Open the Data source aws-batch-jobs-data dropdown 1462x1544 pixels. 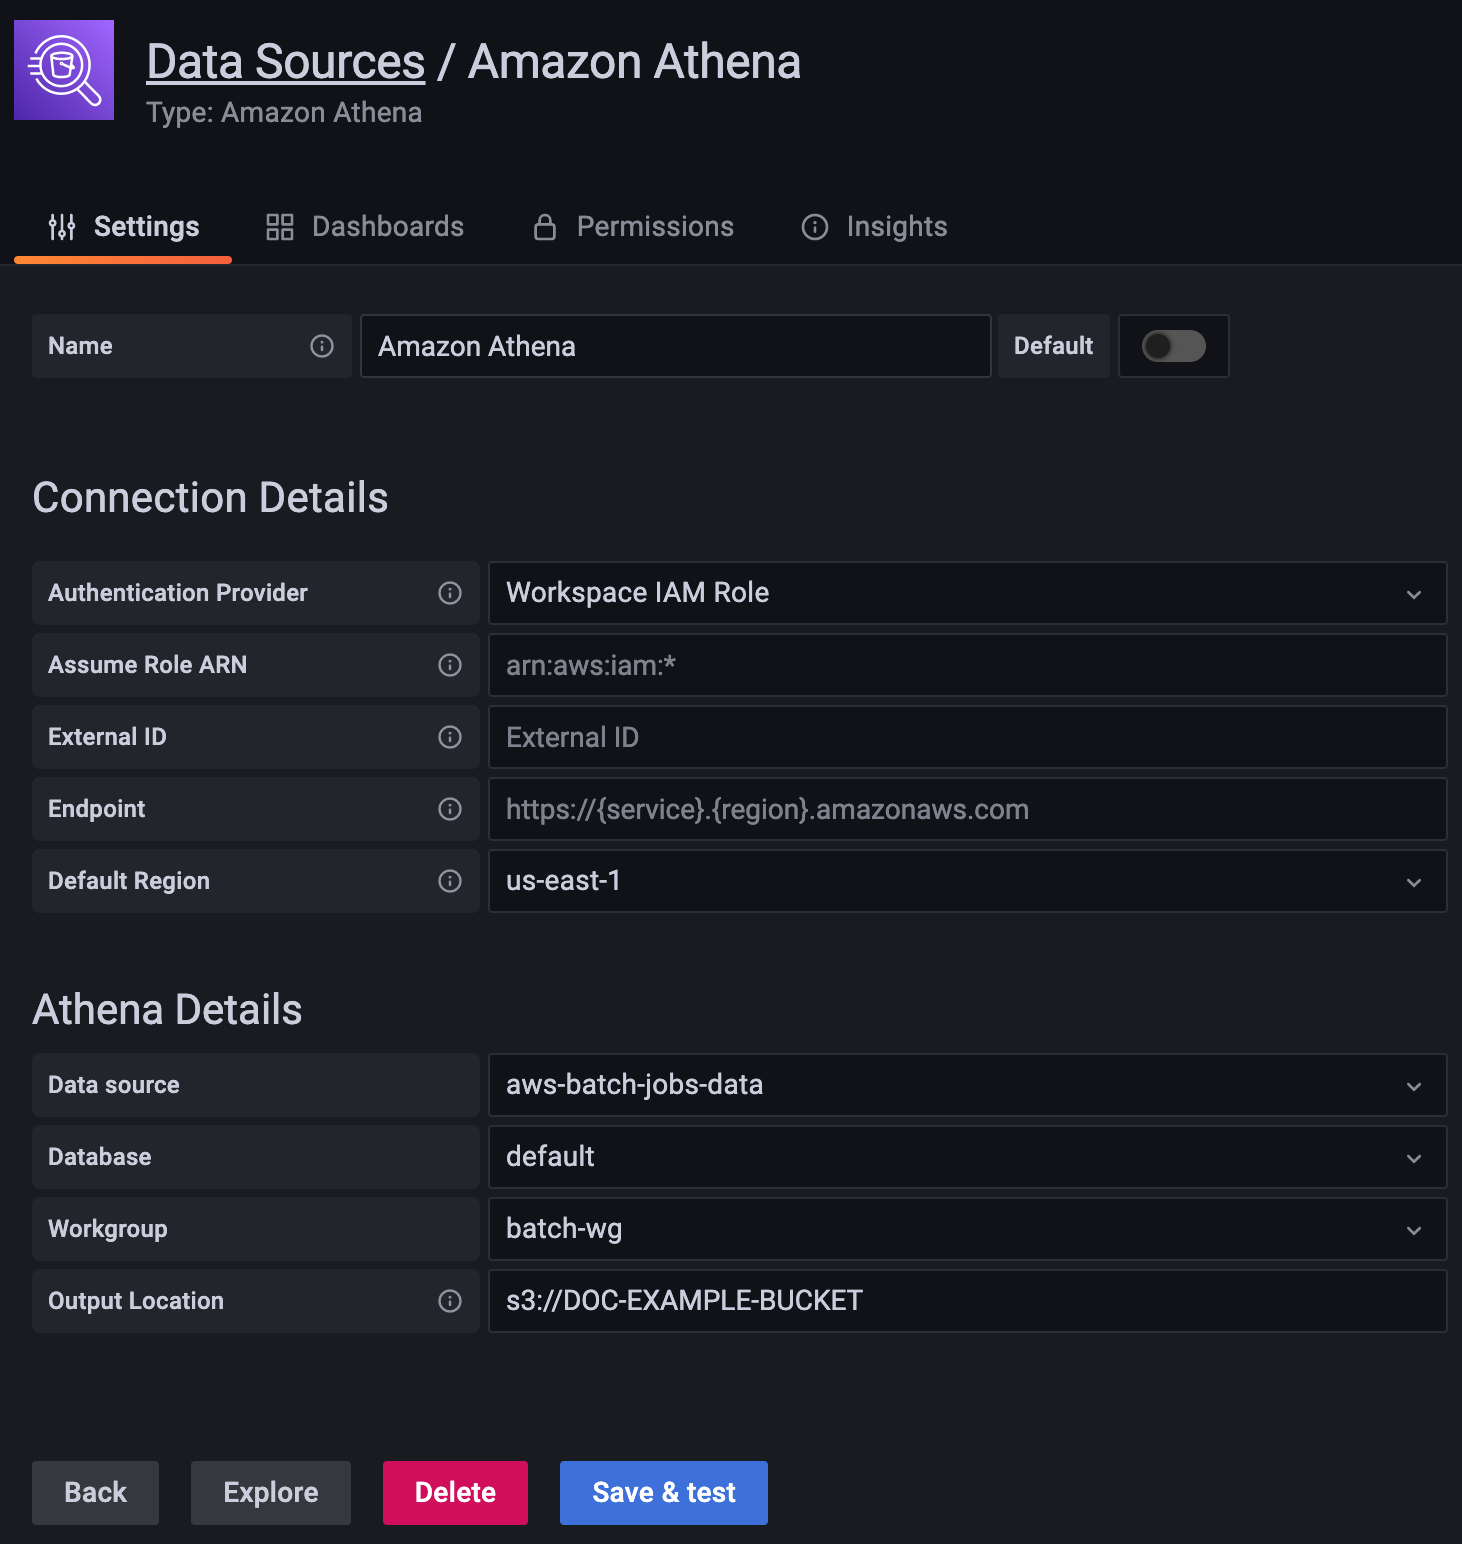967,1085
